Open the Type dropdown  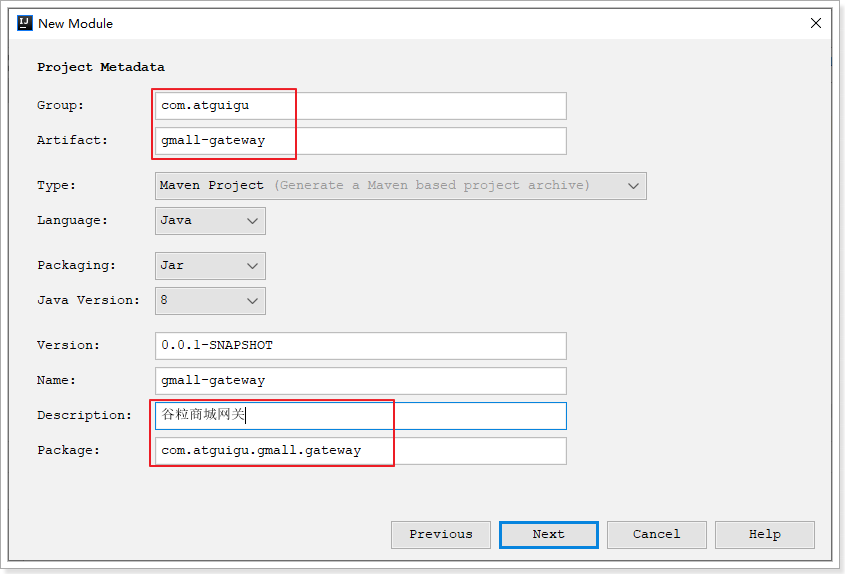coord(400,185)
